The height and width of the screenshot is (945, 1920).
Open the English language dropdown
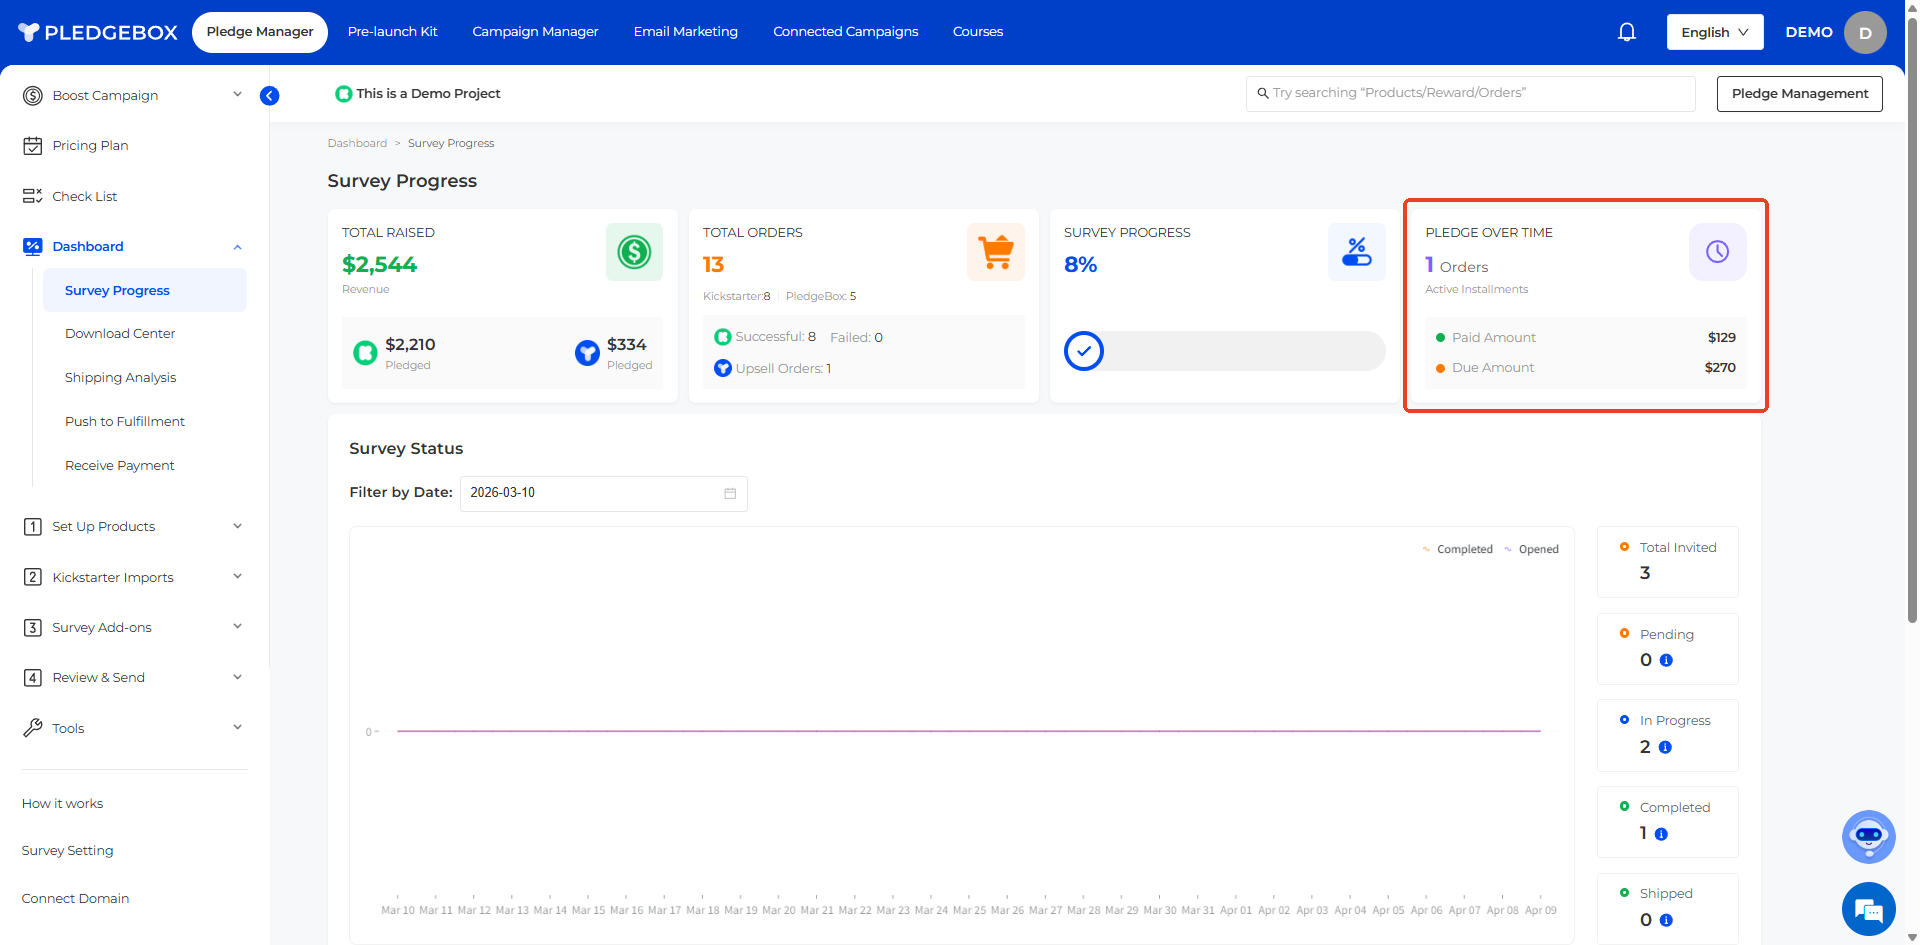coord(1714,32)
